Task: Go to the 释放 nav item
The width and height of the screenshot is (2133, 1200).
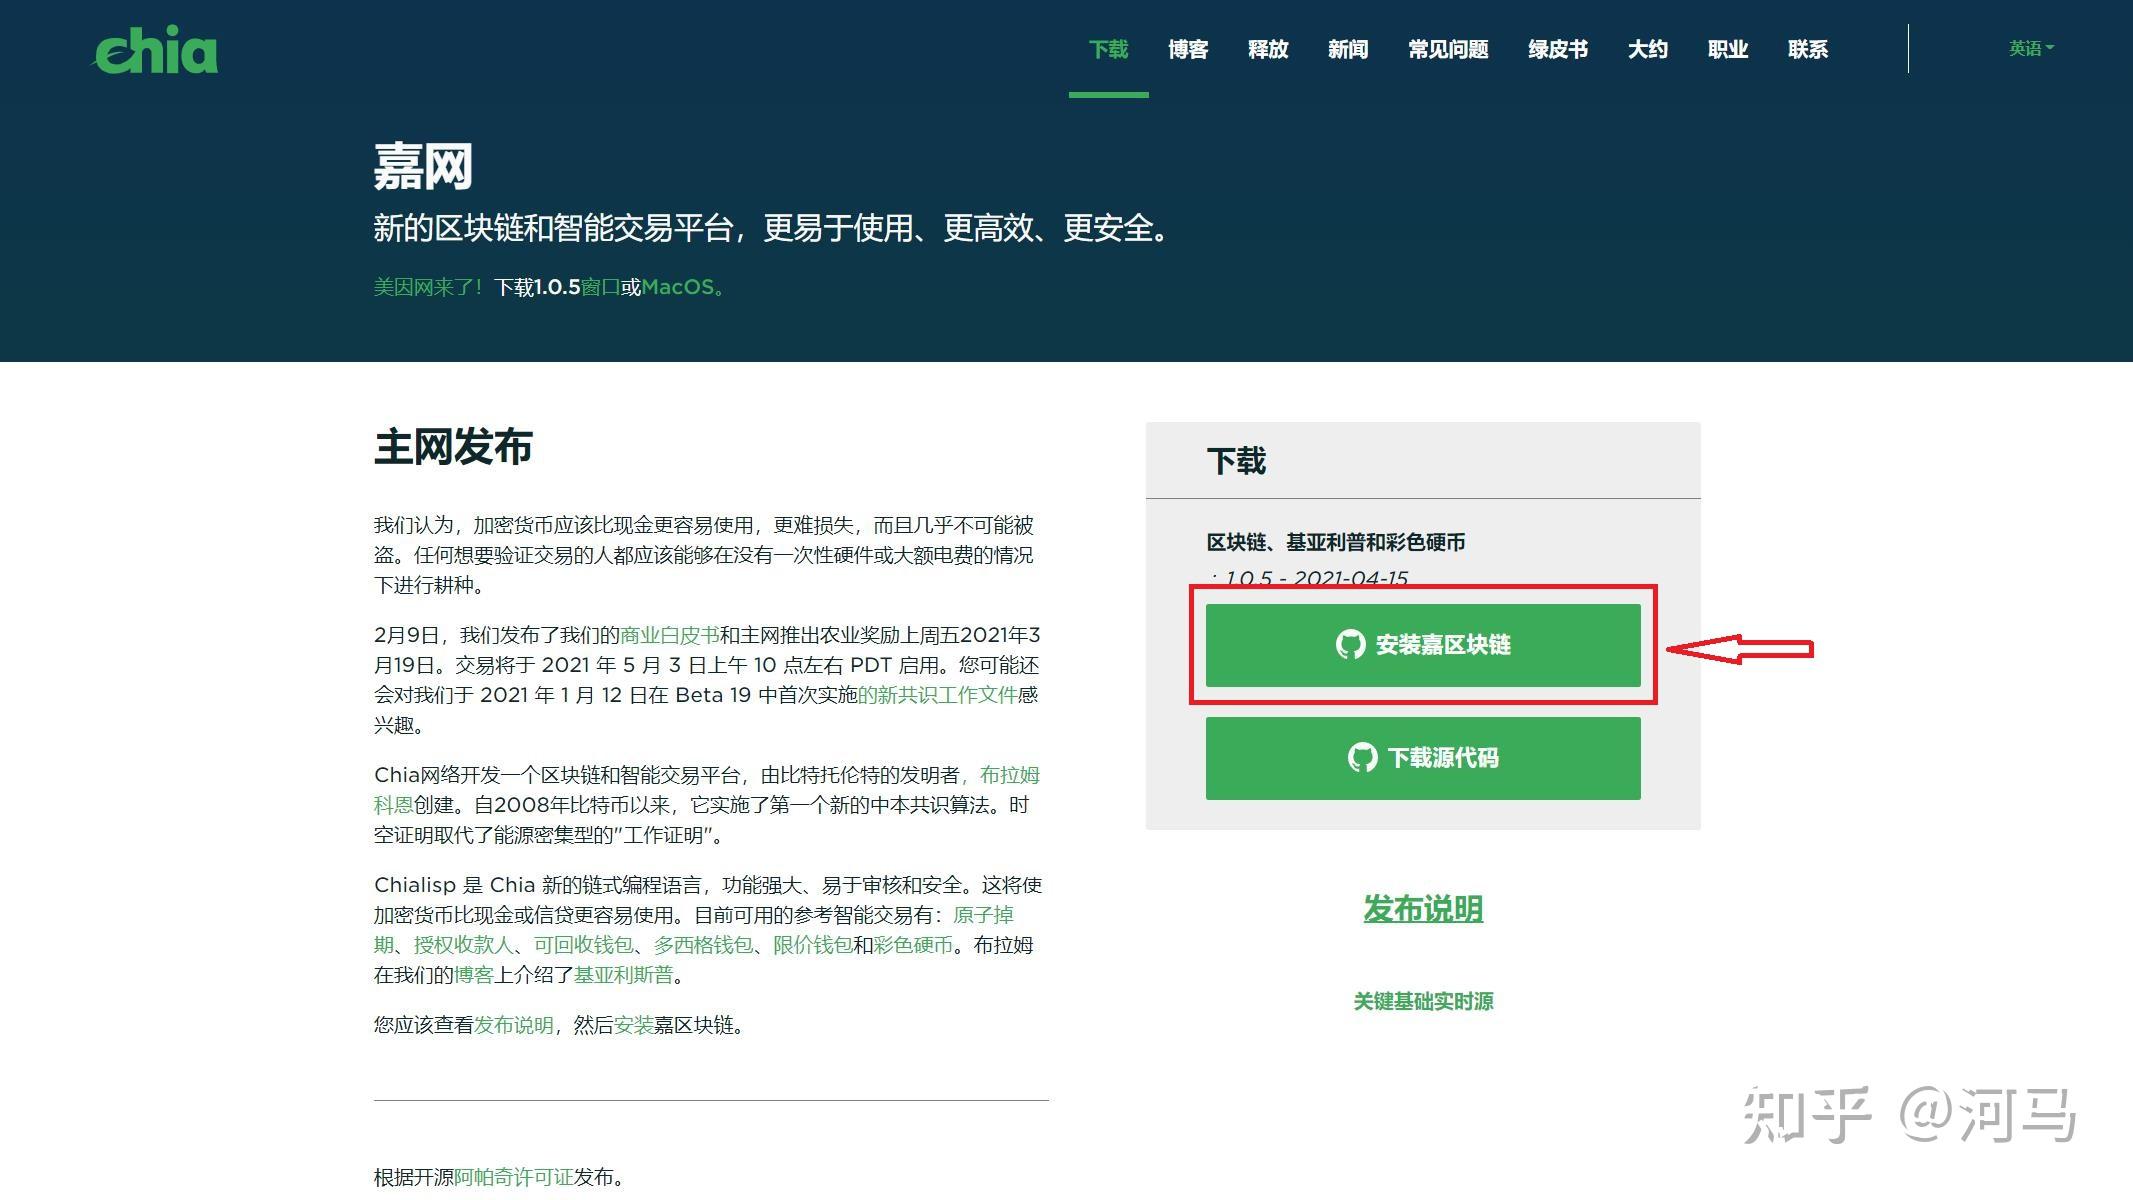Action: (x=1268, y=49)
